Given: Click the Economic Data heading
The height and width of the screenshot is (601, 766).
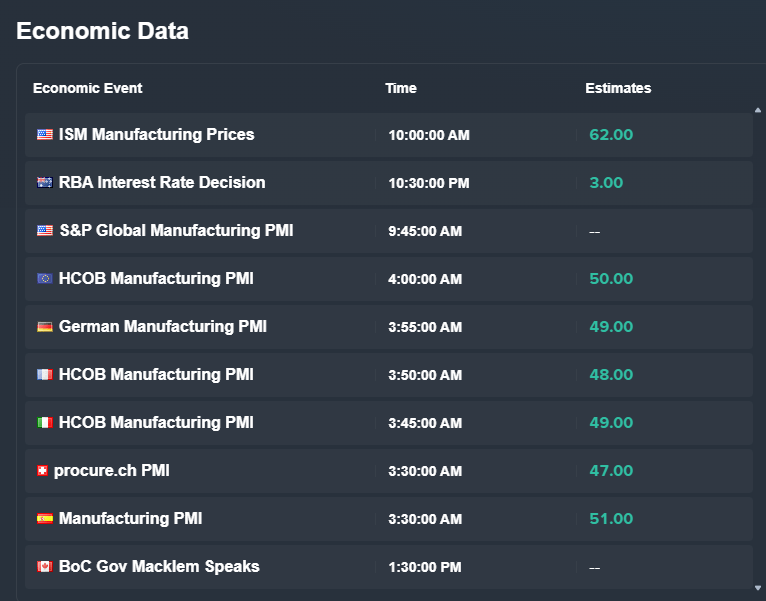Looking at the screenshot, I should tap(103, 31).
